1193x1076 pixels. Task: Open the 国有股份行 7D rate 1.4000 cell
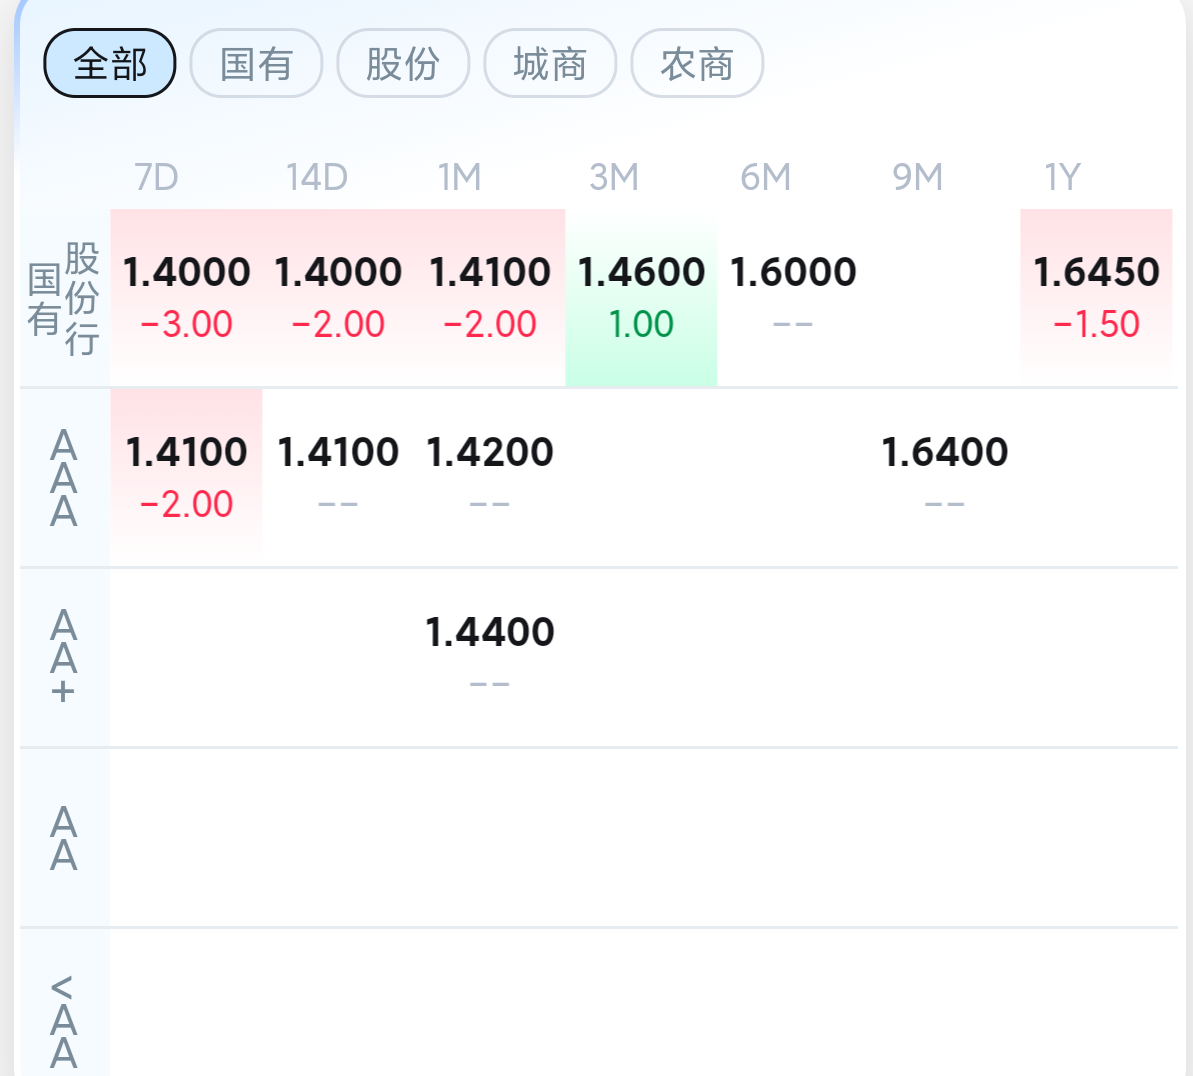pos(186,298)
